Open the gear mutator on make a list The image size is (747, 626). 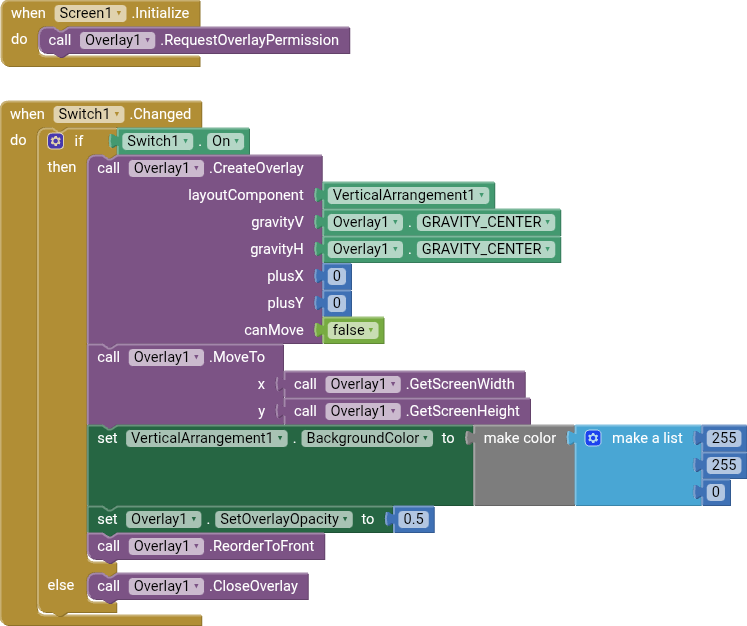coord(593,438)
